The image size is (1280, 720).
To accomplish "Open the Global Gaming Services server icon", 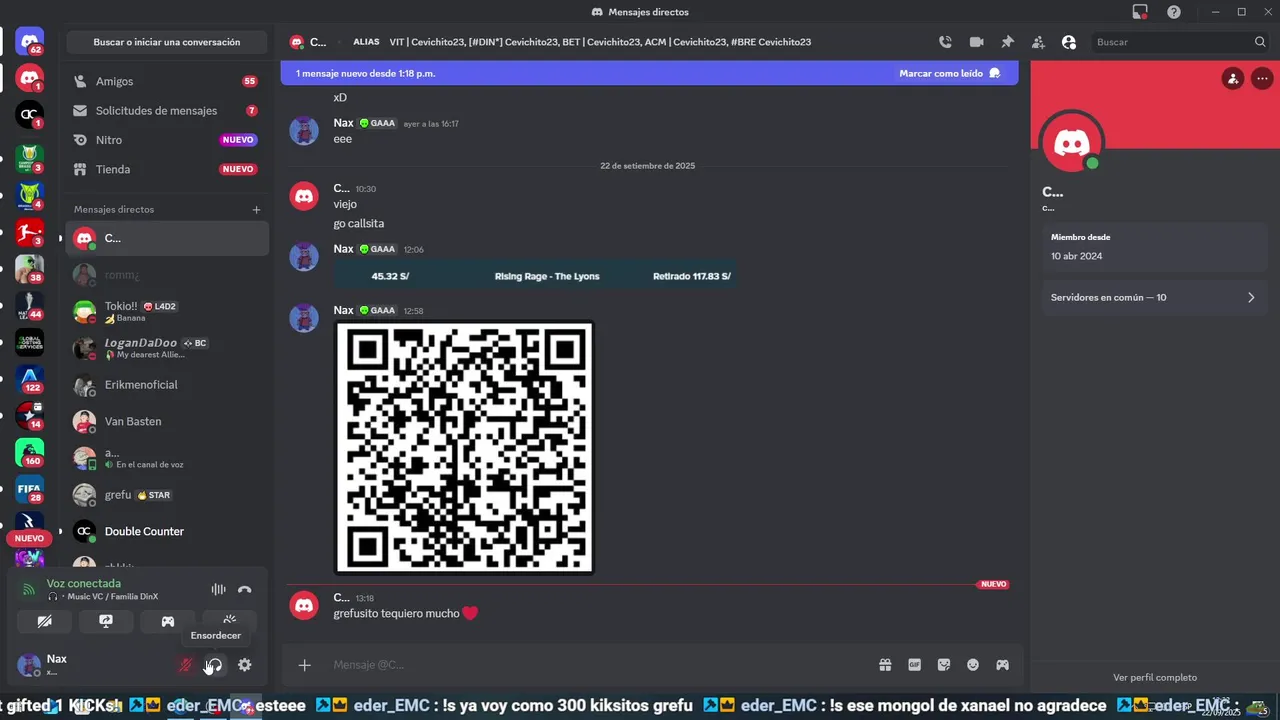I will pyautogui.click(x=30, y=342).
